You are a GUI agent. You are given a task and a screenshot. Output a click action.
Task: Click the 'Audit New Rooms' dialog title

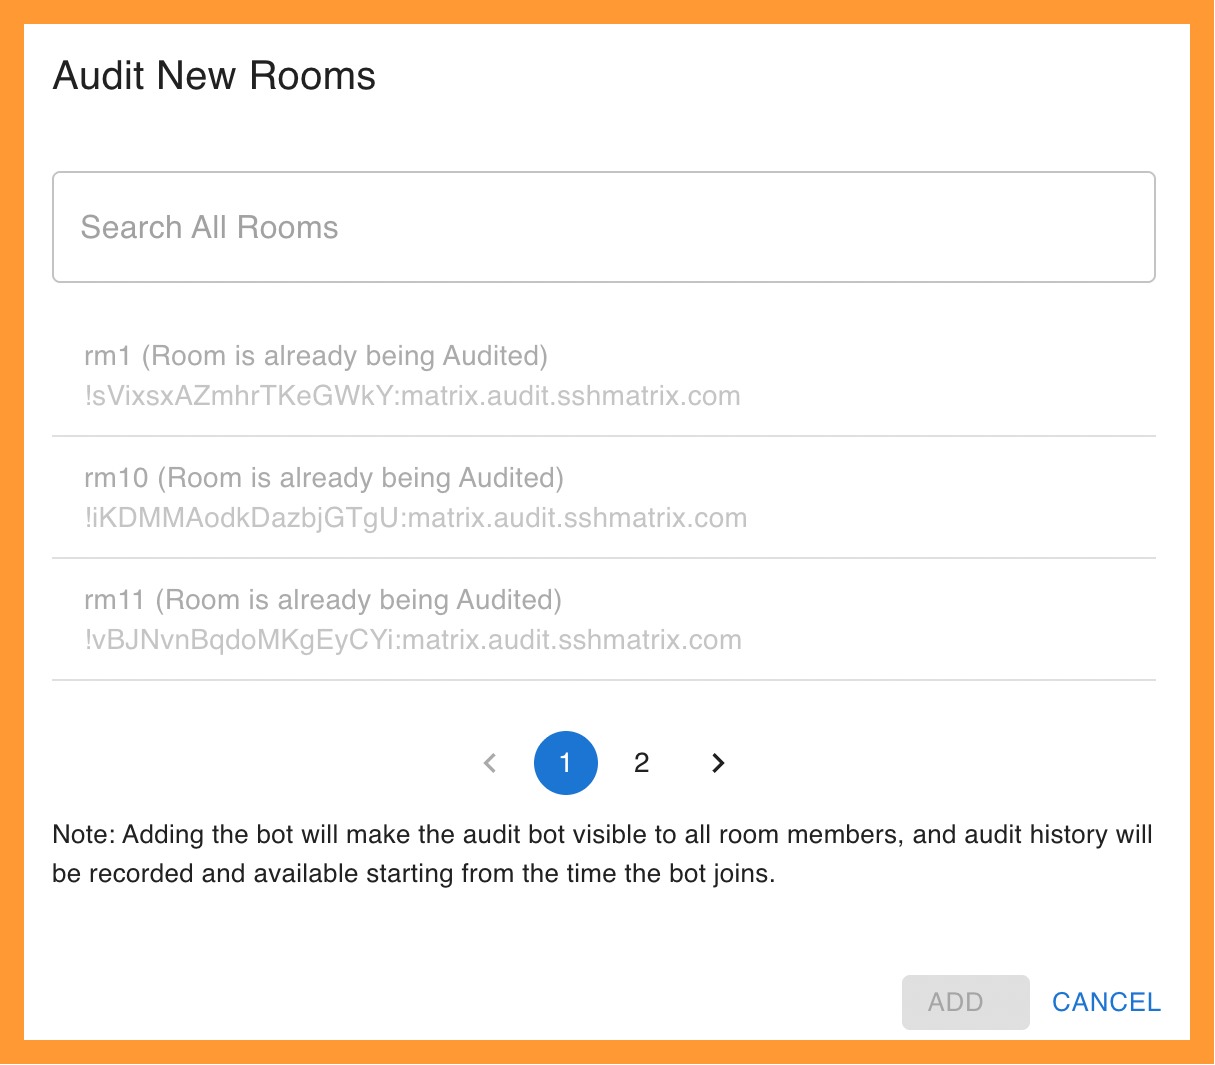[x=214, y=76]
